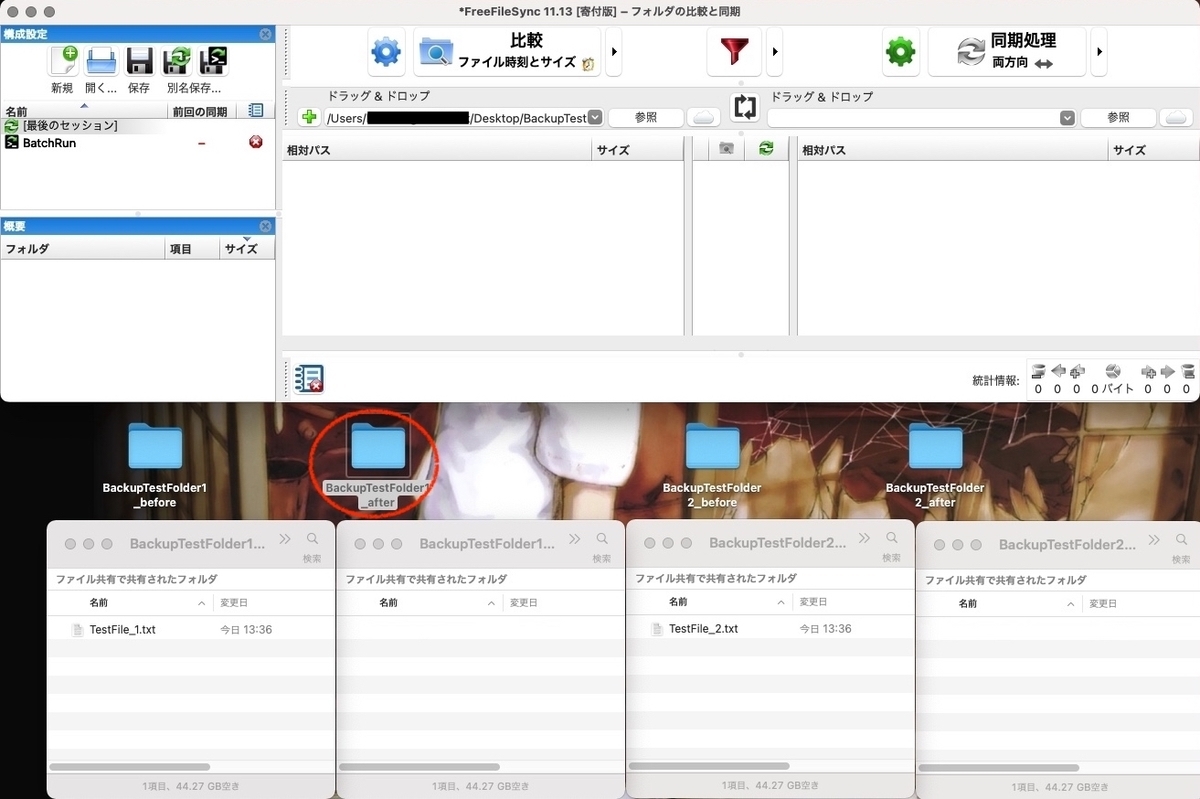The width and height of the screenshot is (1200, 799).
Task: Save configuration using the 保存 floppy icon
Action: pos(138,61)
